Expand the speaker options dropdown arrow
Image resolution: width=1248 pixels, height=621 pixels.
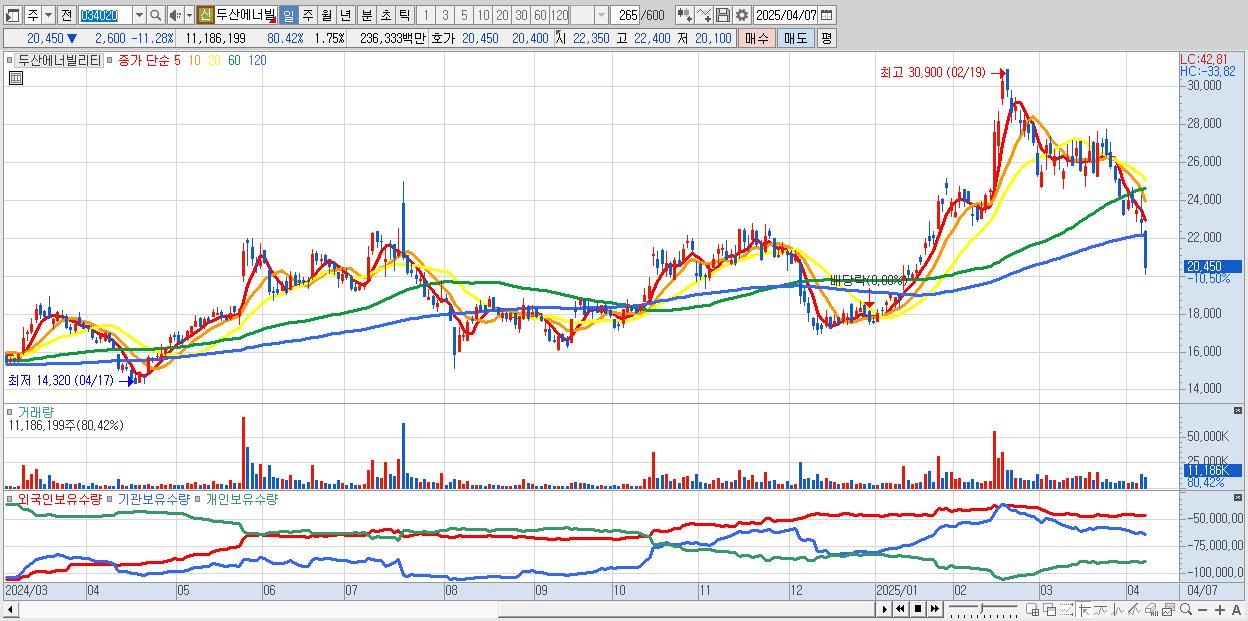point(189,15)
